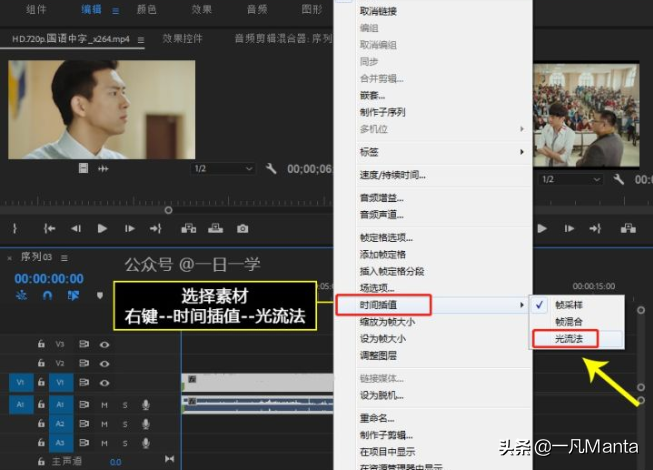
Task: Hide track V1 with eye icon
Action: point(105,383)
